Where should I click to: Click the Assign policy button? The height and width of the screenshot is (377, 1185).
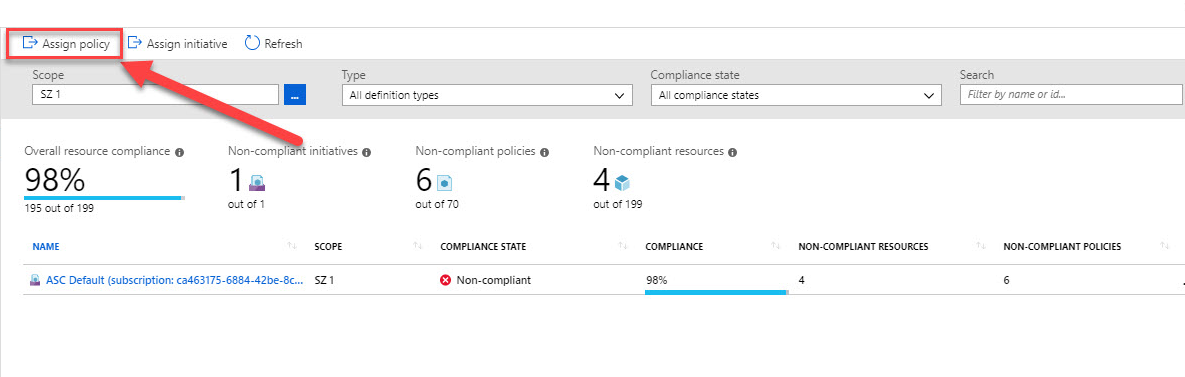(67, 44)
